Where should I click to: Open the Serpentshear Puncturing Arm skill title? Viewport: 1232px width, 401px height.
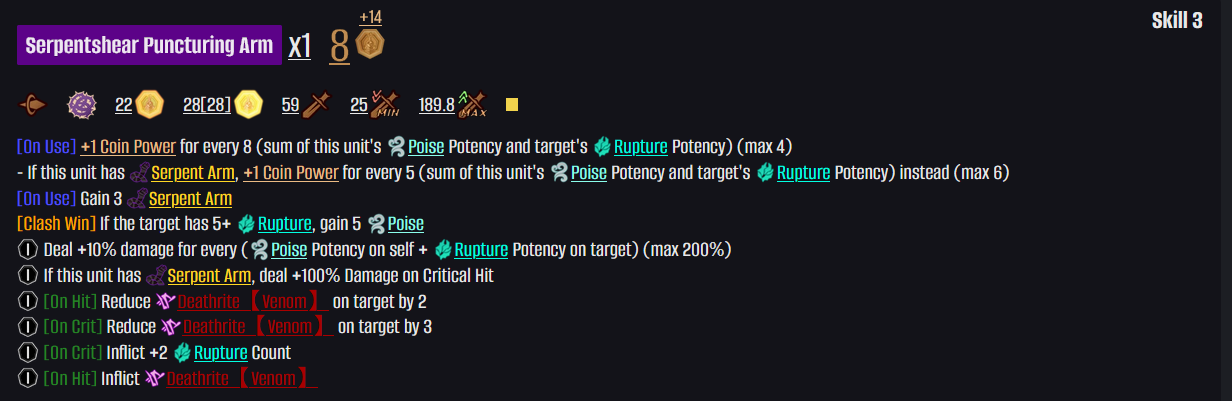click(149, 45)
